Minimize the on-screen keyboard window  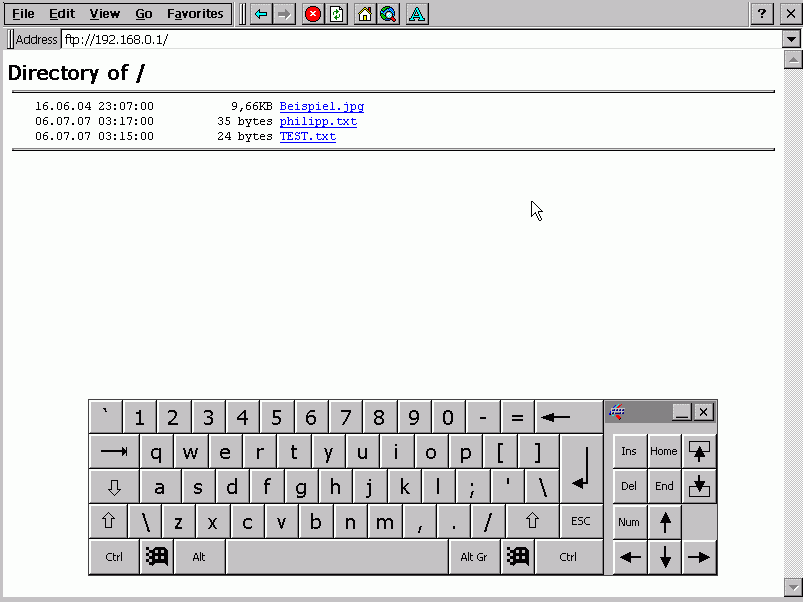(x=682, y=412)
